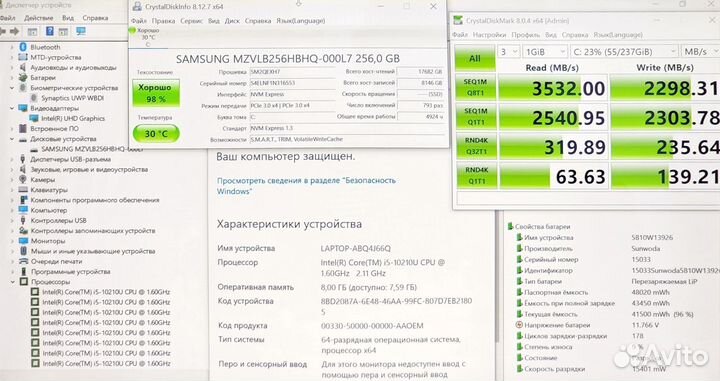720x381 pixels.
Task: Open the Безопасность Windows details link
Action: tap(306, 186)
